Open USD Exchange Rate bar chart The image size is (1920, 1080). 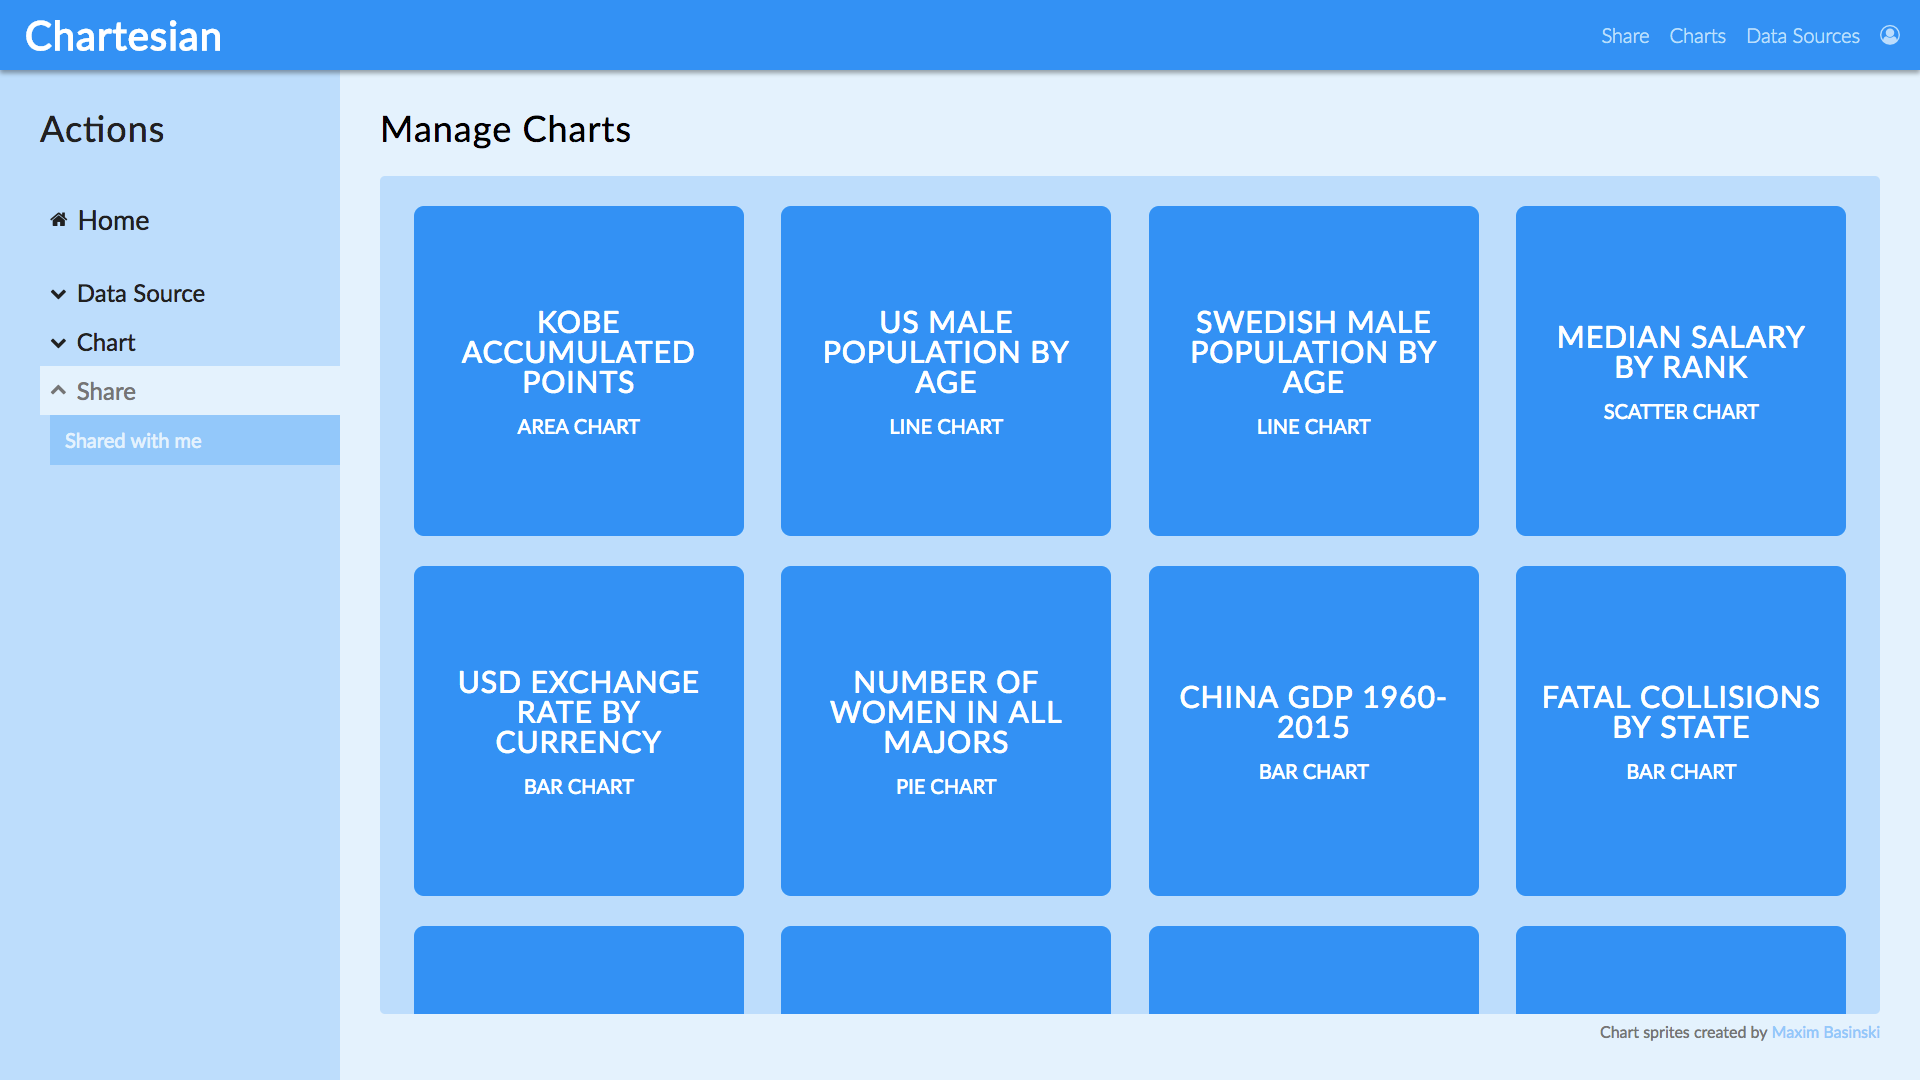click(578, 731)
